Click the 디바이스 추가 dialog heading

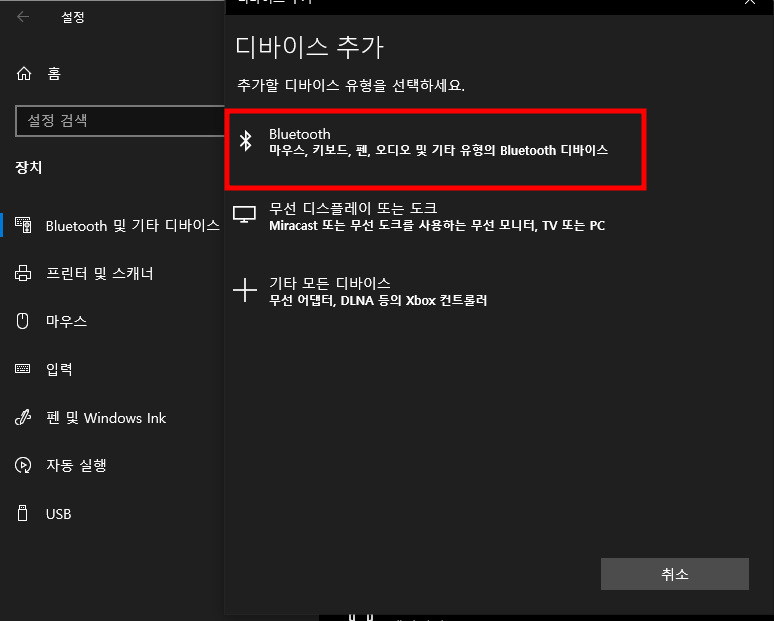[x=309, y=47]
